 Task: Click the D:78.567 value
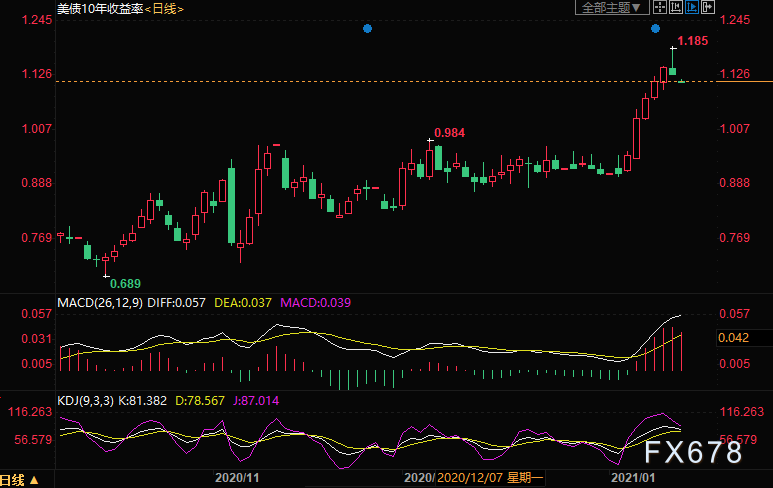200,401
